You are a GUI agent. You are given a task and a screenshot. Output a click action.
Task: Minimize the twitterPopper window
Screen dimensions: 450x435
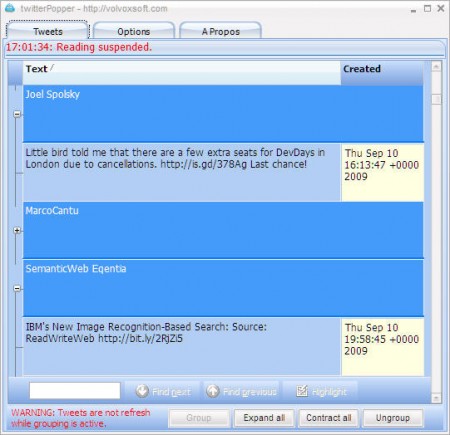(413, 10)
